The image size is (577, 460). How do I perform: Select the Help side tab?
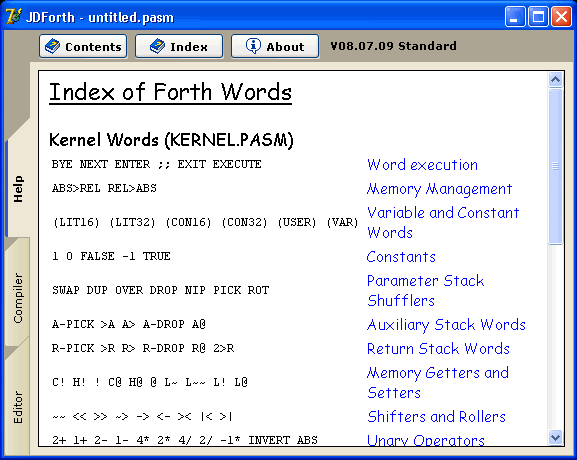click(x=18, y=189)
